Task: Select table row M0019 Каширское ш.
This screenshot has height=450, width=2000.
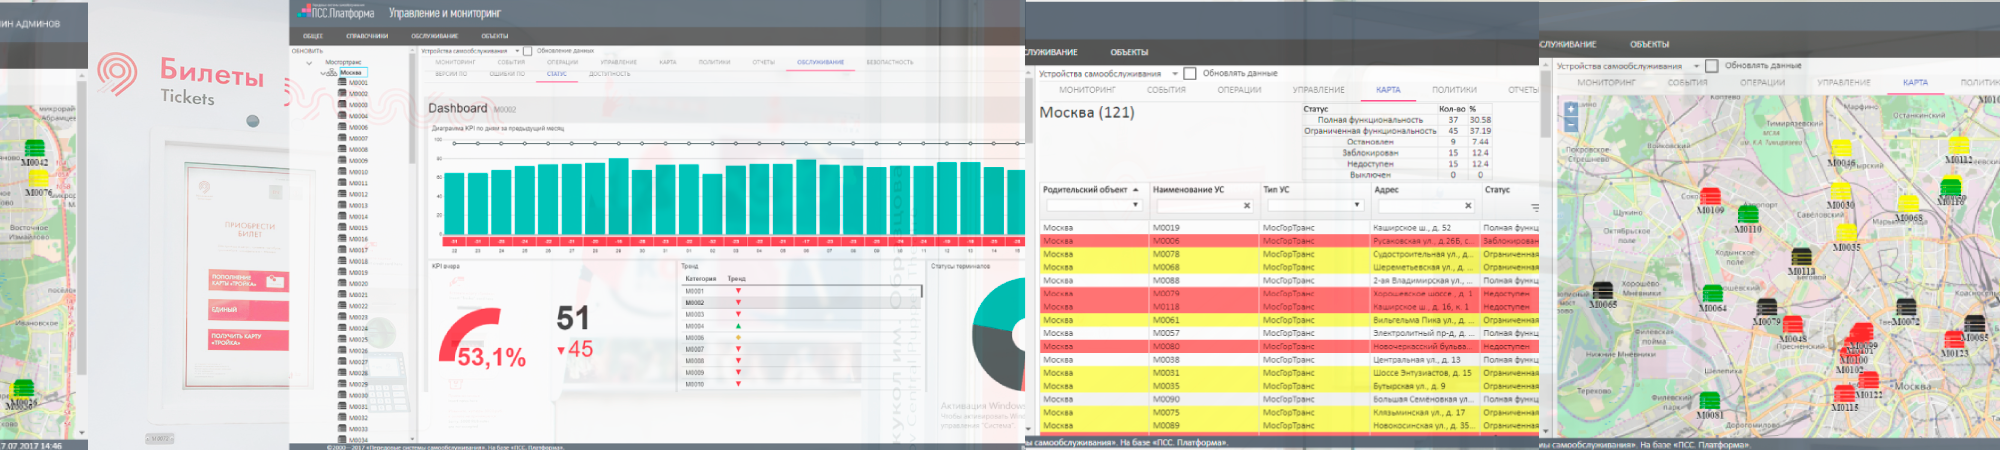Action: coord(1289,228)
